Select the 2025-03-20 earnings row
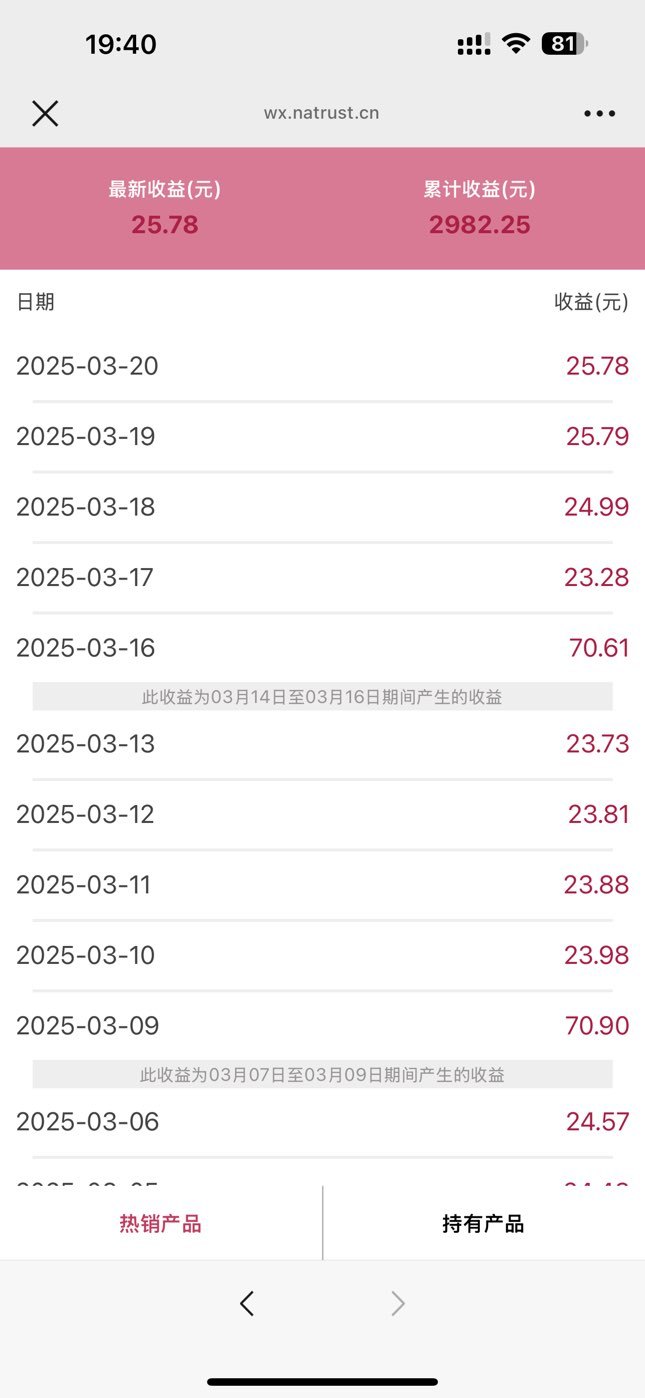 click(x=322, y=366)
